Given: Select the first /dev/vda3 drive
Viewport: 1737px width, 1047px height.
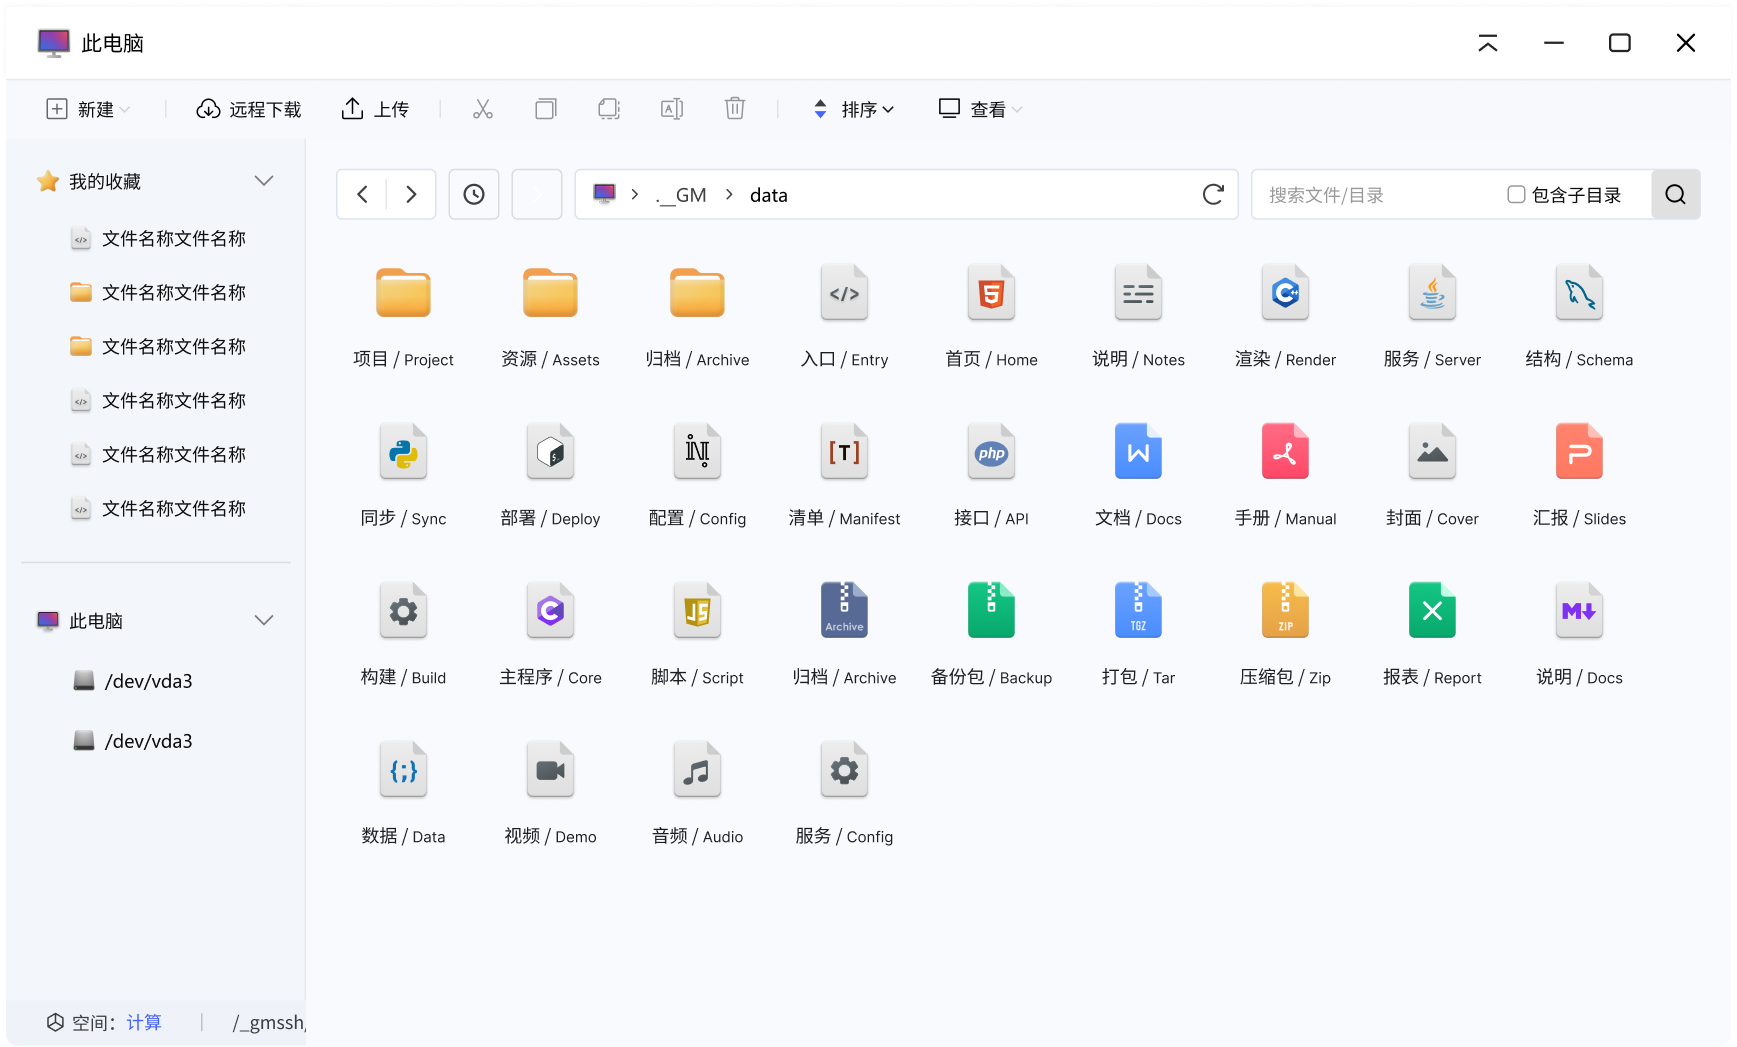Looking at the screenshot, I should tap(133, 681).
